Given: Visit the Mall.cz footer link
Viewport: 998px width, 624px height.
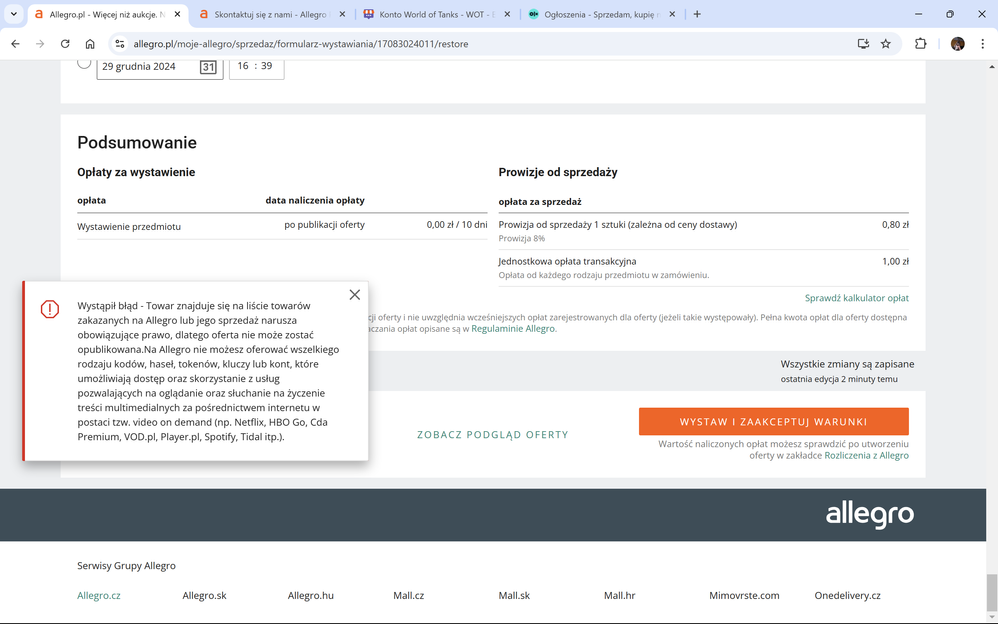Looking at the screenshot, I should tap(409, 596).
